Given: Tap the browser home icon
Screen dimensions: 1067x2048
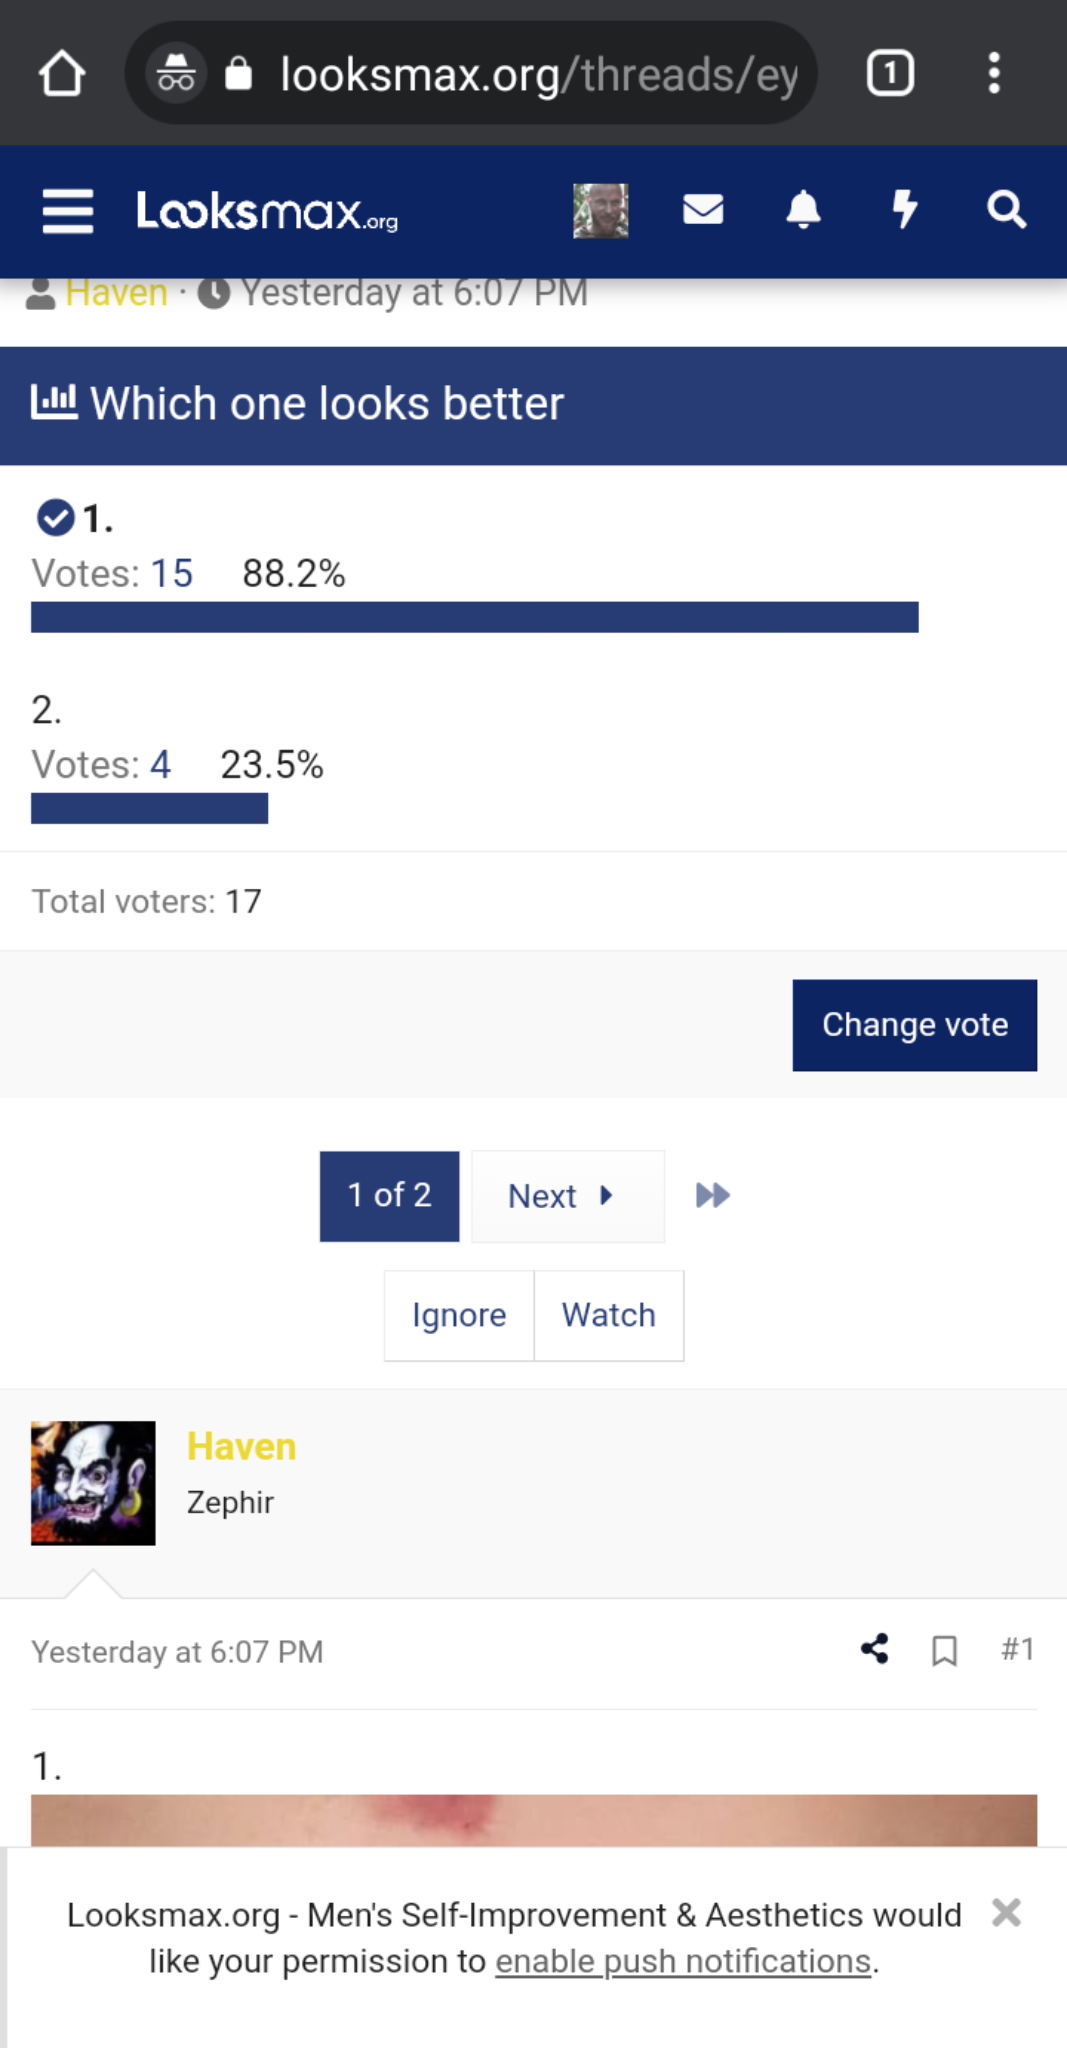Looking at the screenshot, I should tap(62, 73).
